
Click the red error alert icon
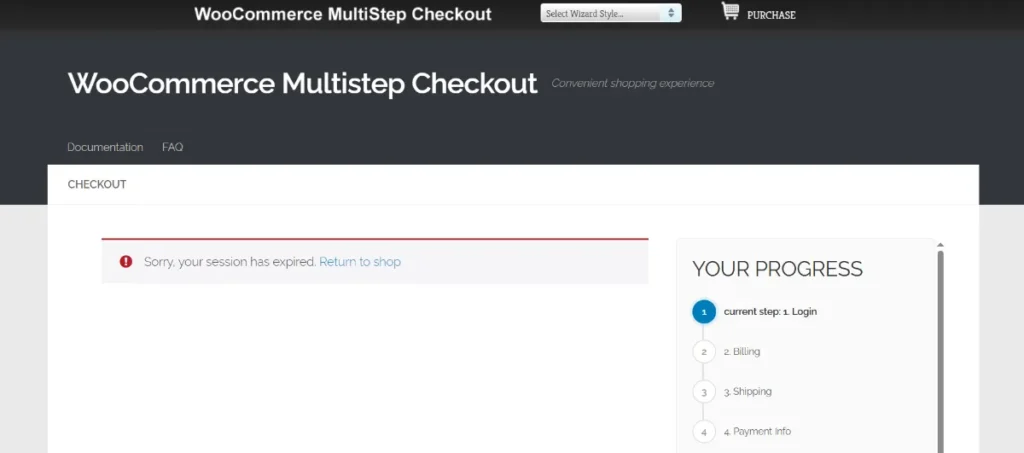tap(126, 262)
